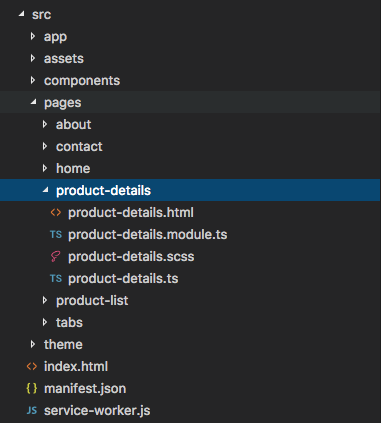Click the JSON braces icon of manifest.json

tap(32, 388)
